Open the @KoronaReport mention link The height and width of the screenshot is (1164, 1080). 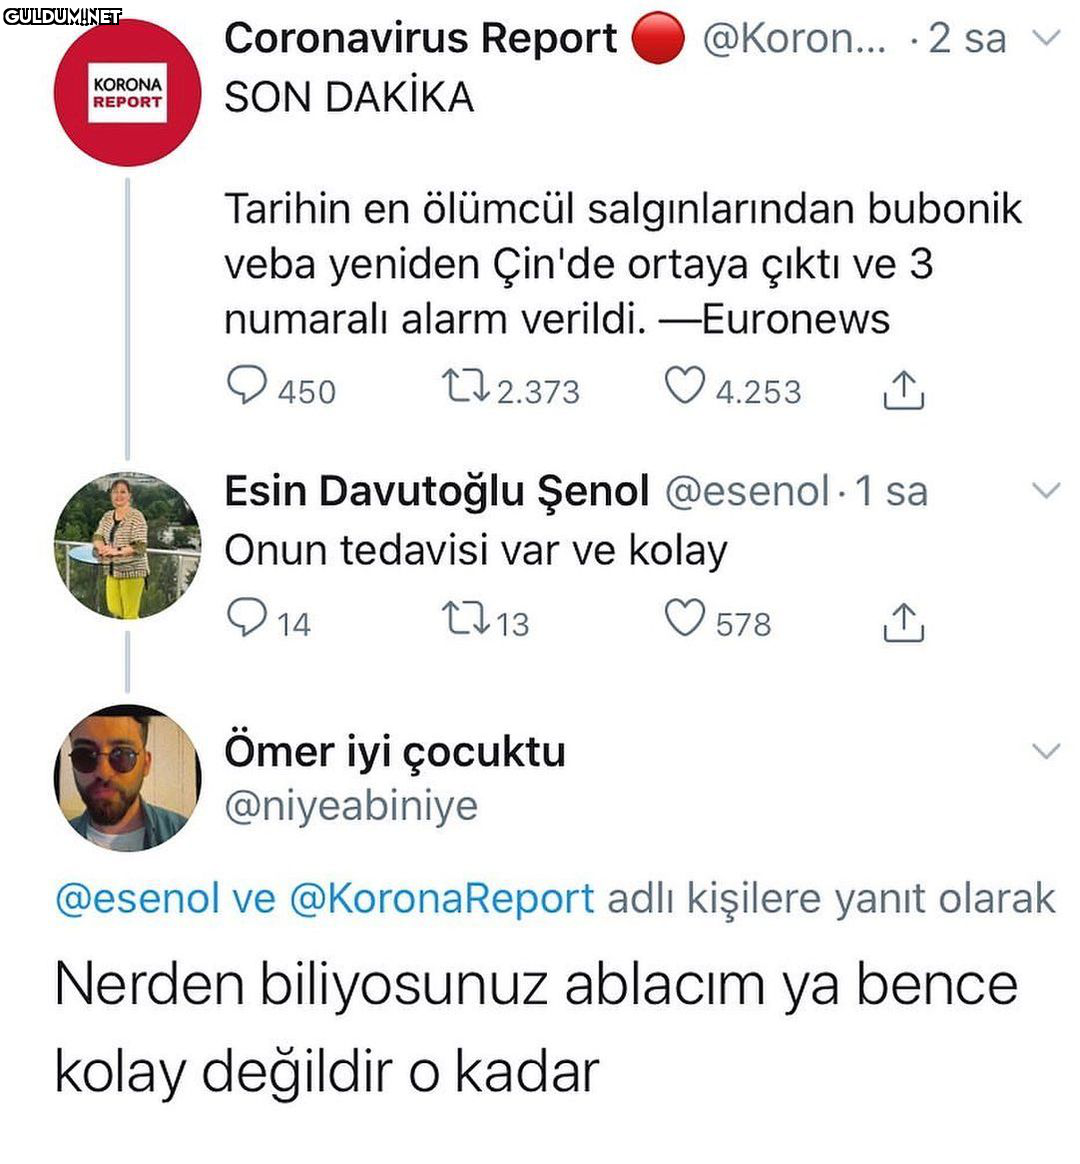click(x=442, y=898)
